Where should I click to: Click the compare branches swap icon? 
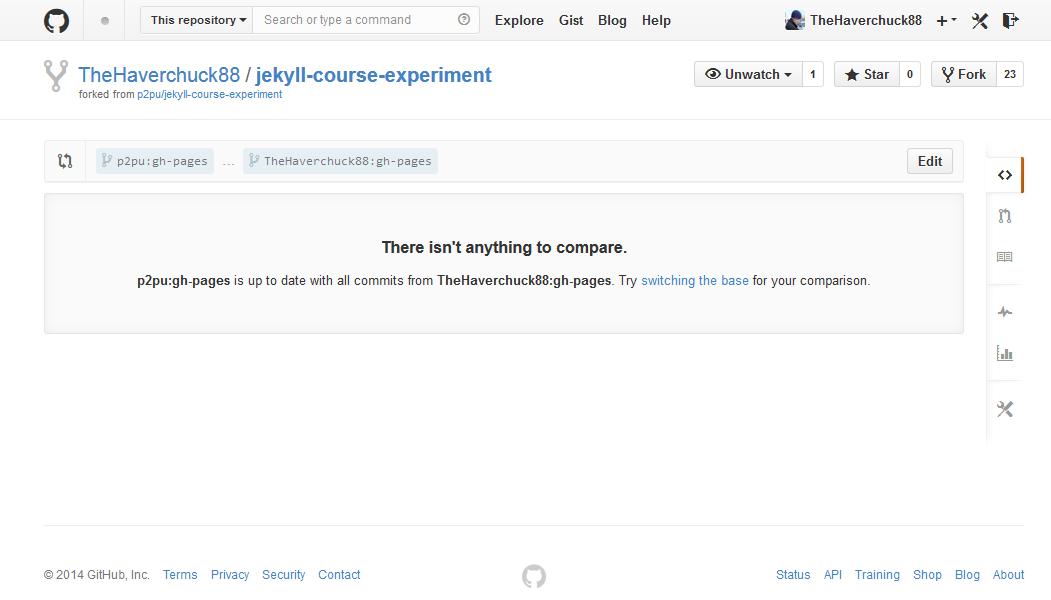click(x=65, y=161)
